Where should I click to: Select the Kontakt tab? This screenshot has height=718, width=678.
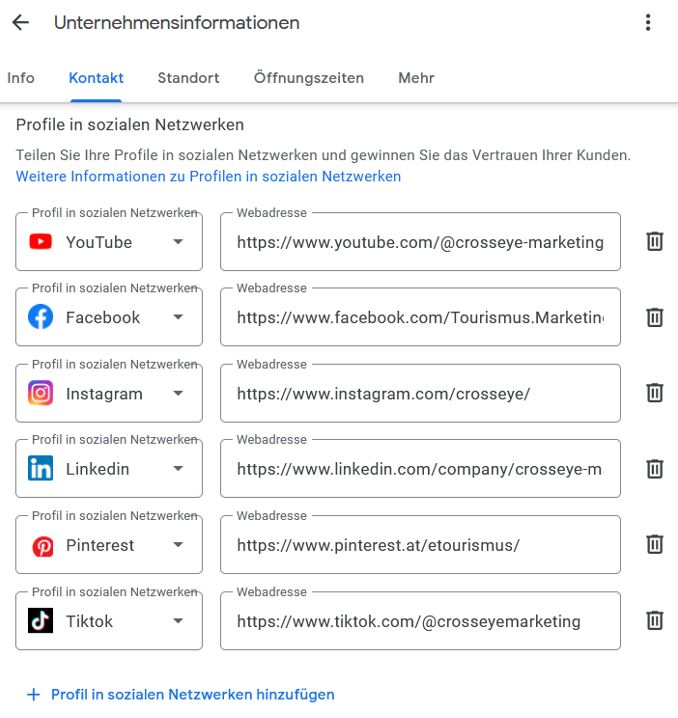[96, 78]
